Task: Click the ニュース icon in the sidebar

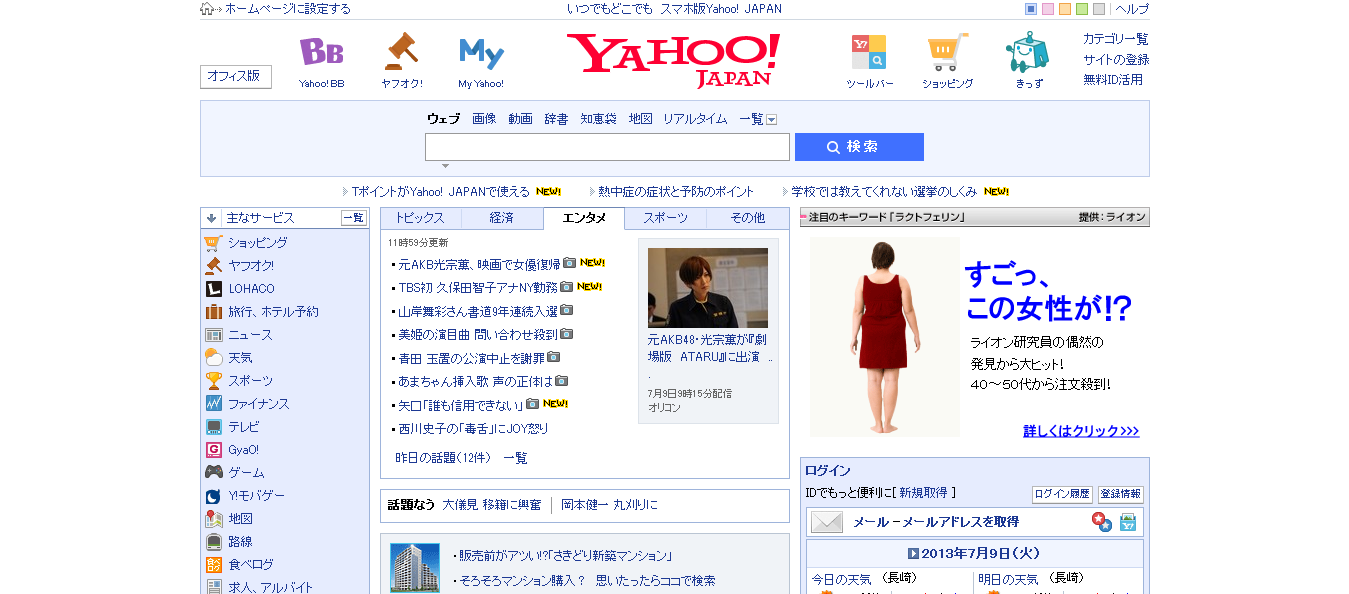Action: pyautogui.click(x=213, y=335)
